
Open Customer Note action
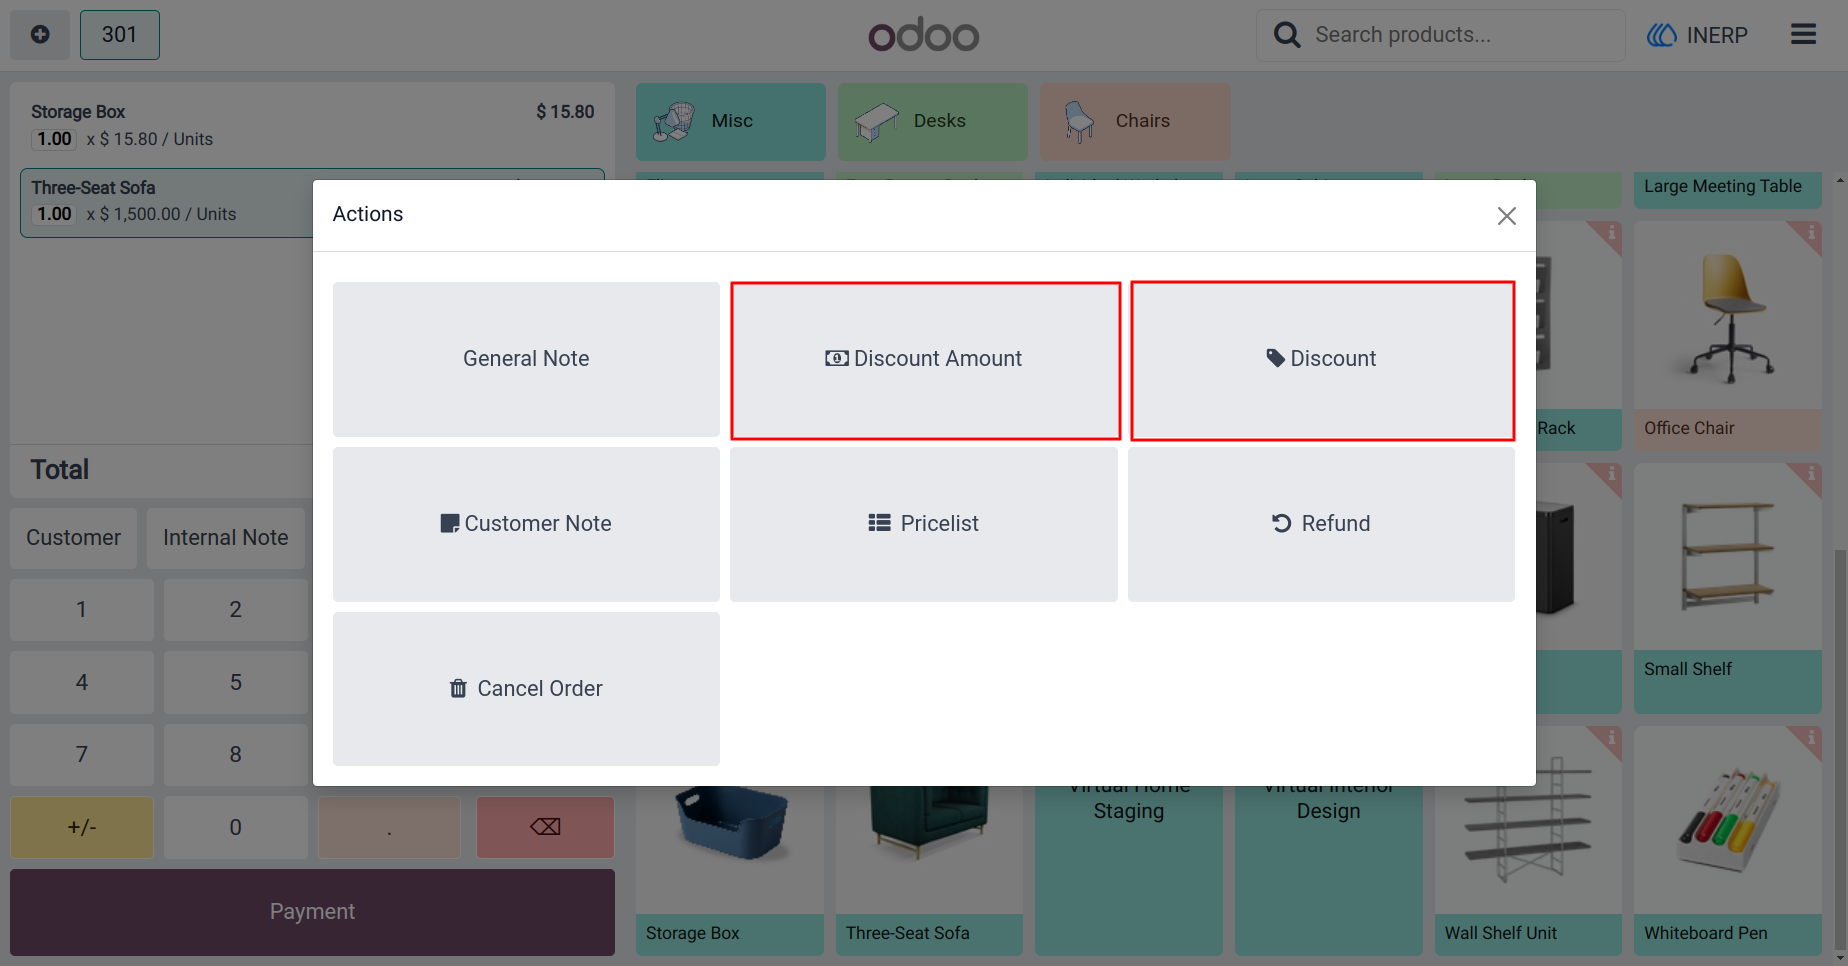[x=526, y=524]
